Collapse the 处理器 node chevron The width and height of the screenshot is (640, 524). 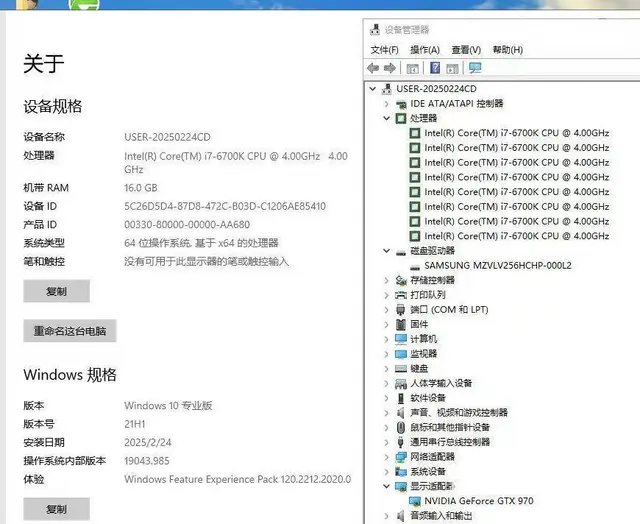coord(387,118)
